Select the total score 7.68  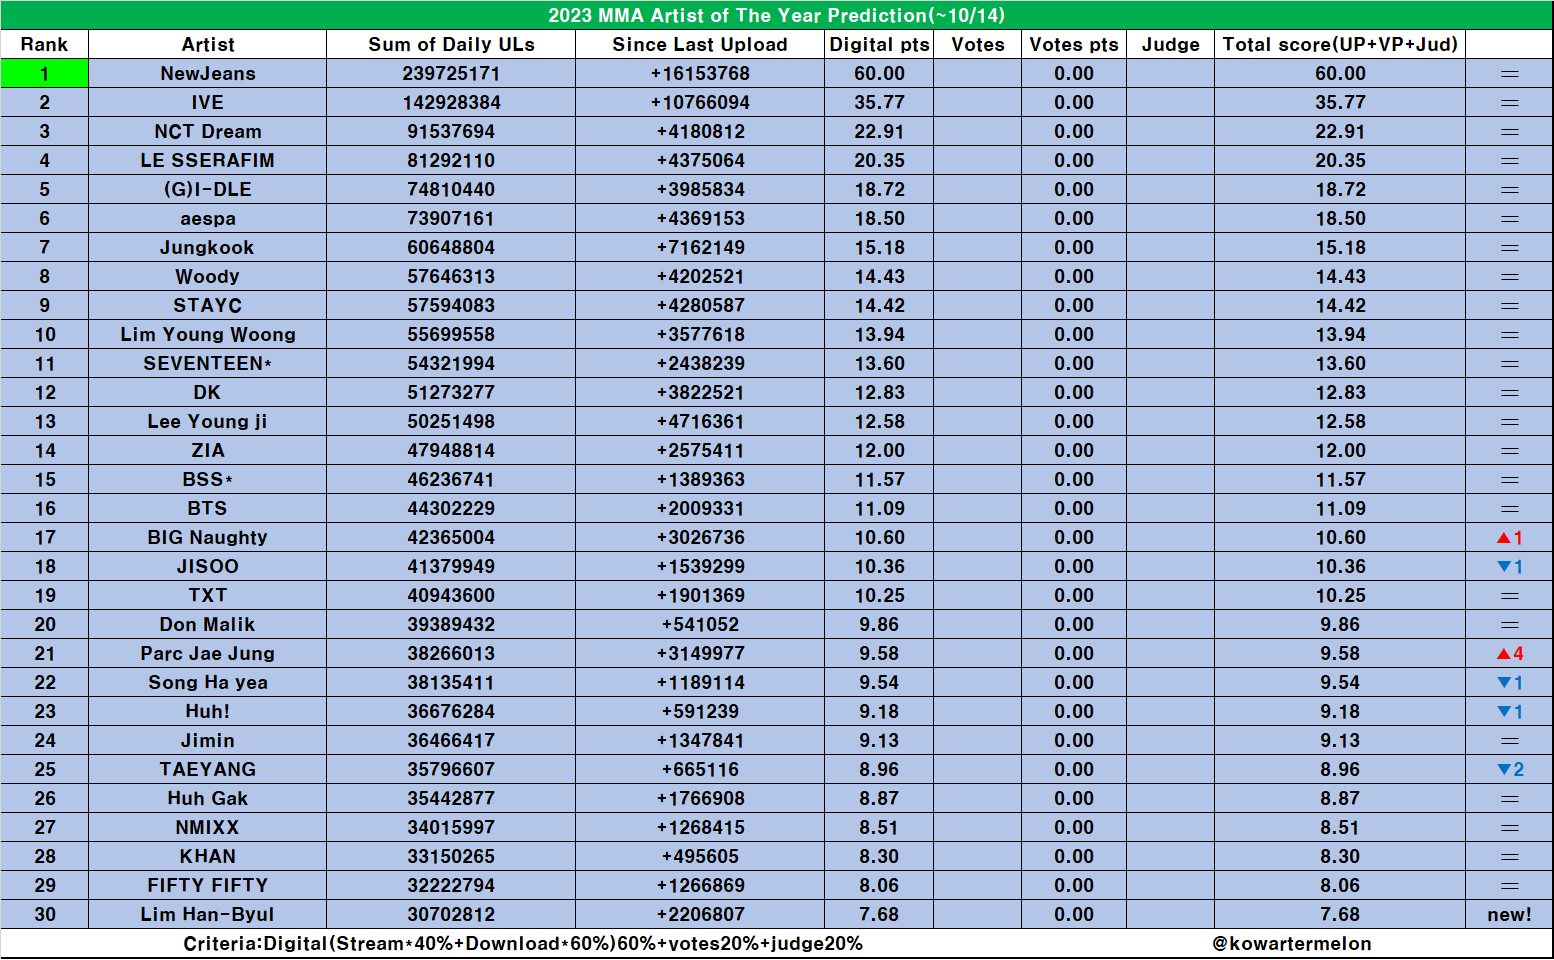[x=1340, y=915]
